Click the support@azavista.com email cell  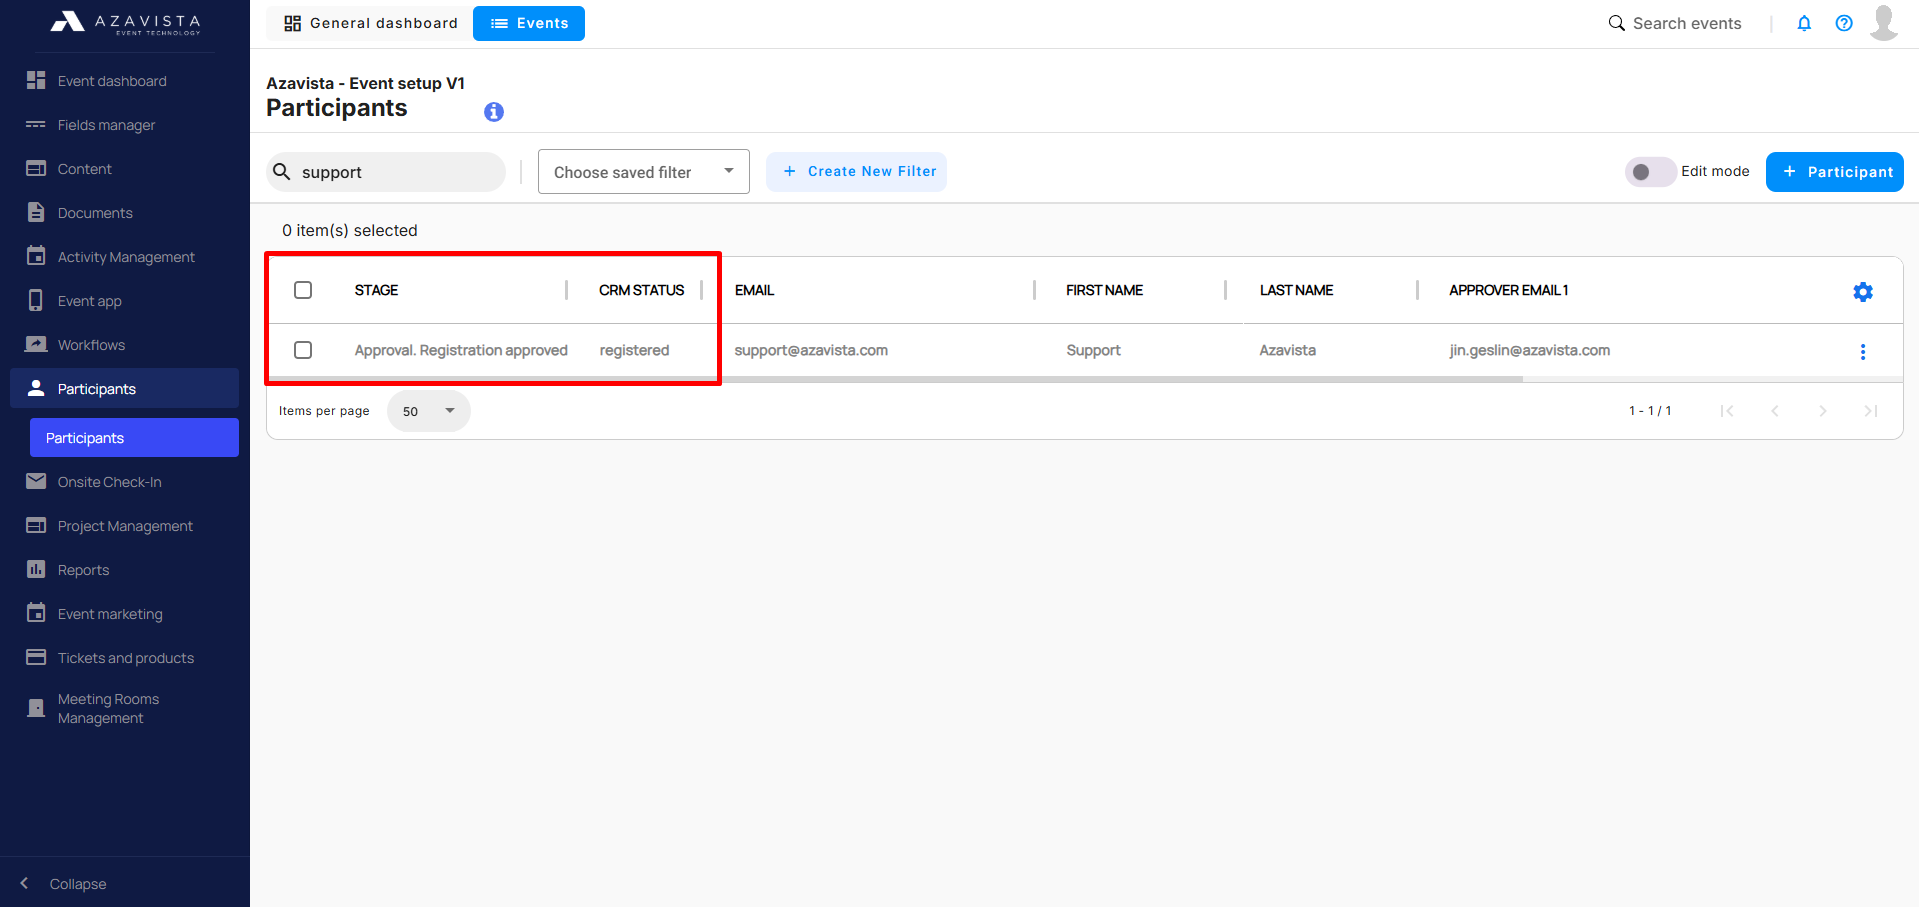click(811, 350)
